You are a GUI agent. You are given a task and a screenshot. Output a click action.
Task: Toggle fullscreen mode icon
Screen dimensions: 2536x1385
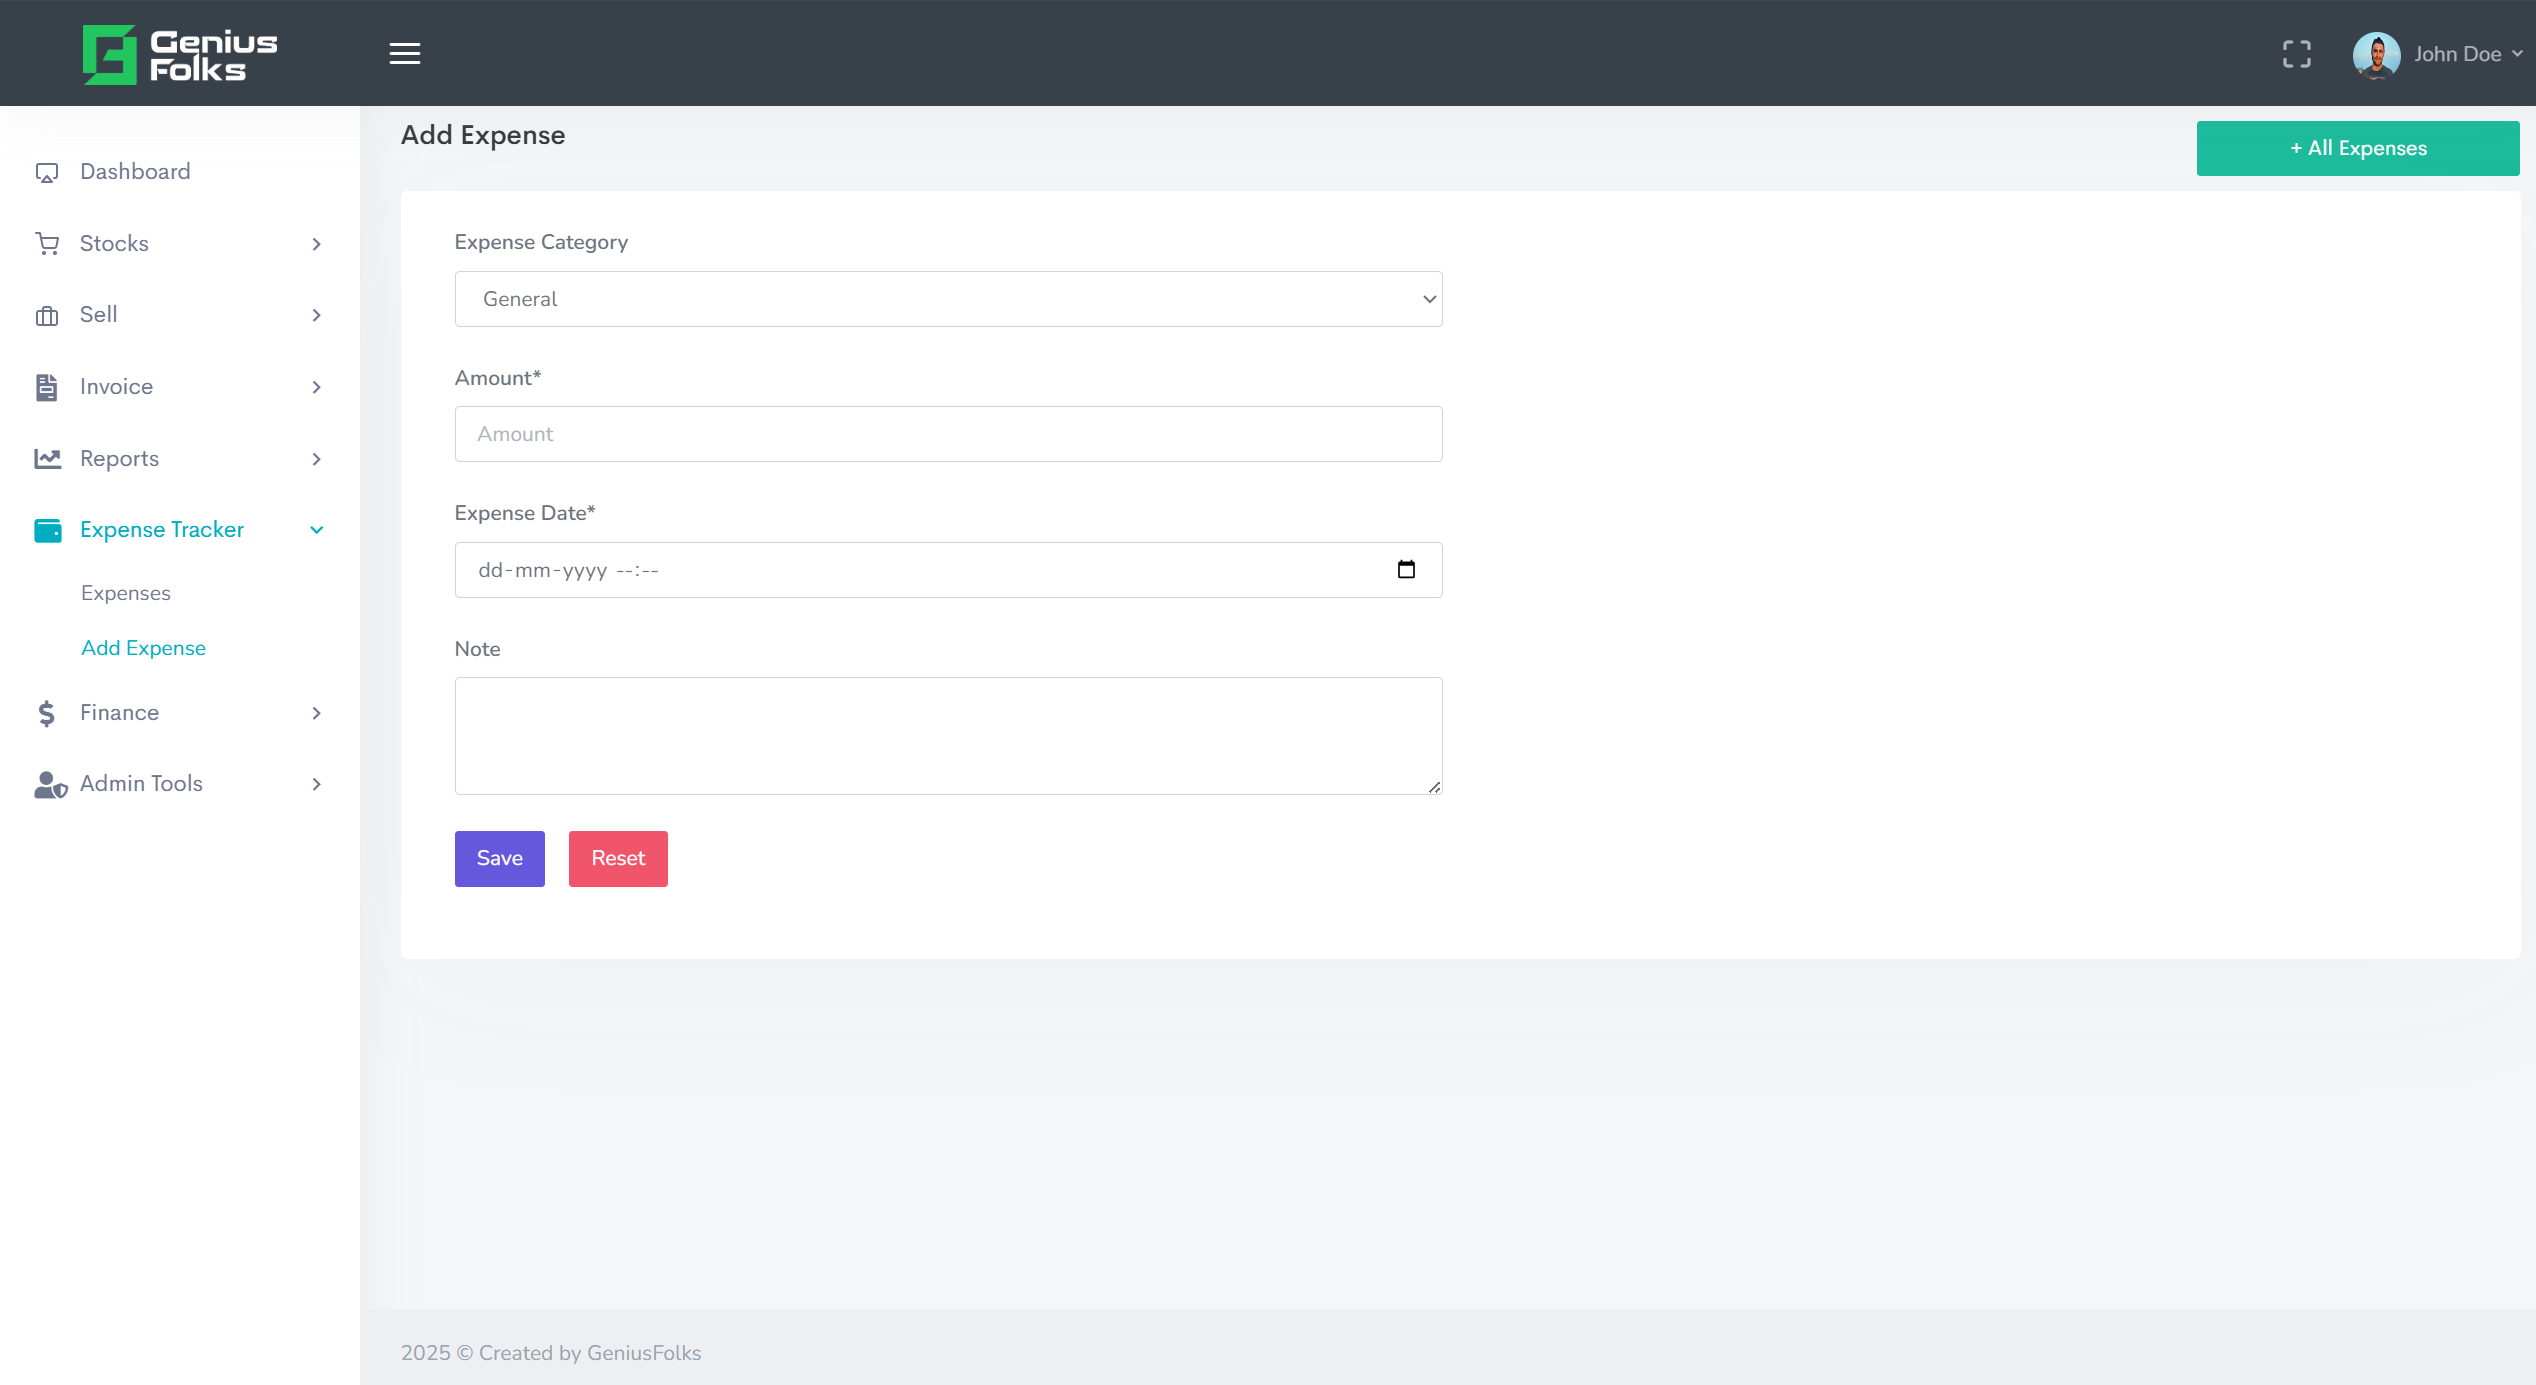(x=2296, y=54)
